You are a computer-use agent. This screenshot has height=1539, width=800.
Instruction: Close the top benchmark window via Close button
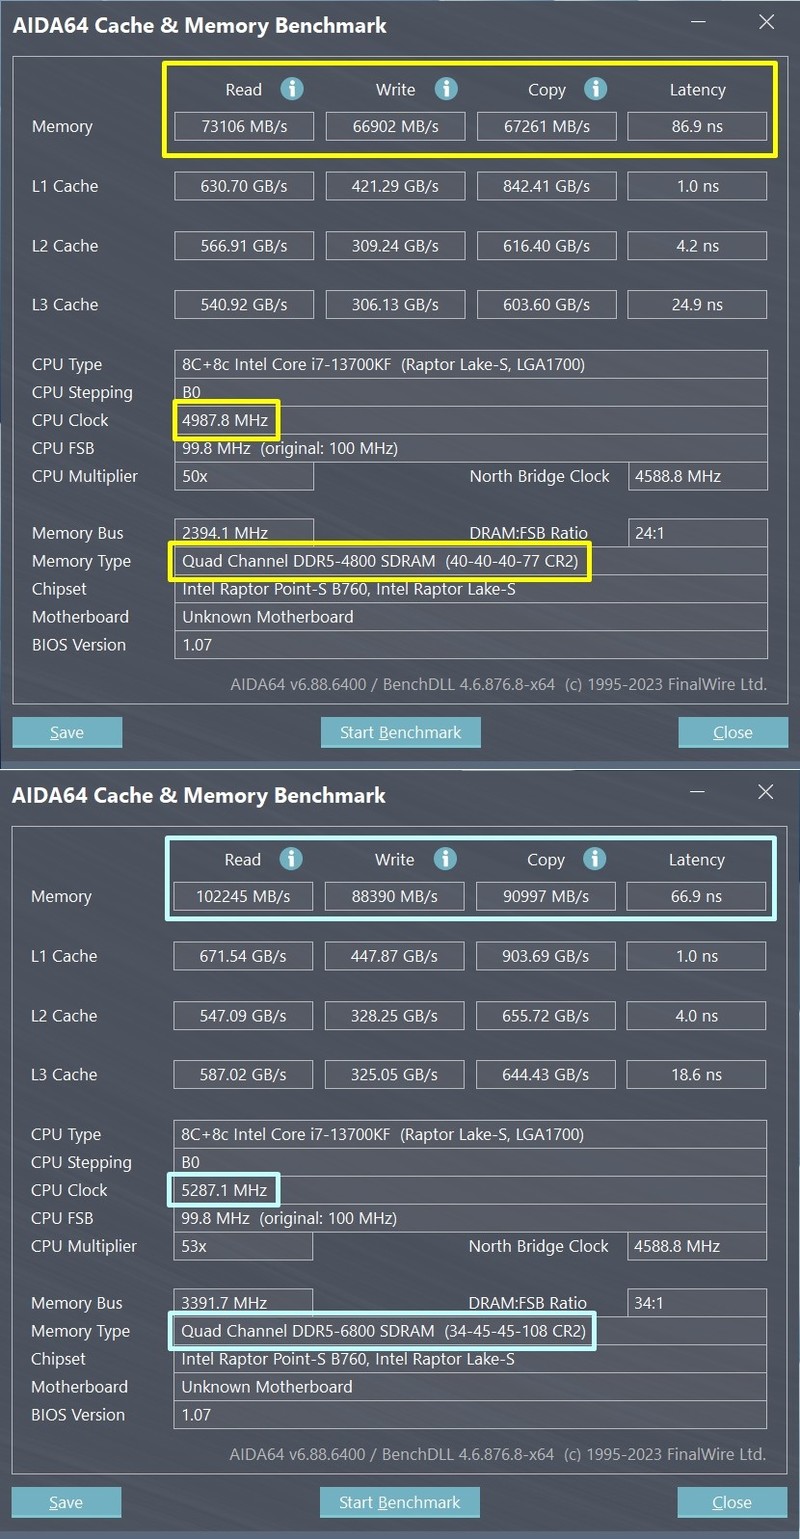733,732
